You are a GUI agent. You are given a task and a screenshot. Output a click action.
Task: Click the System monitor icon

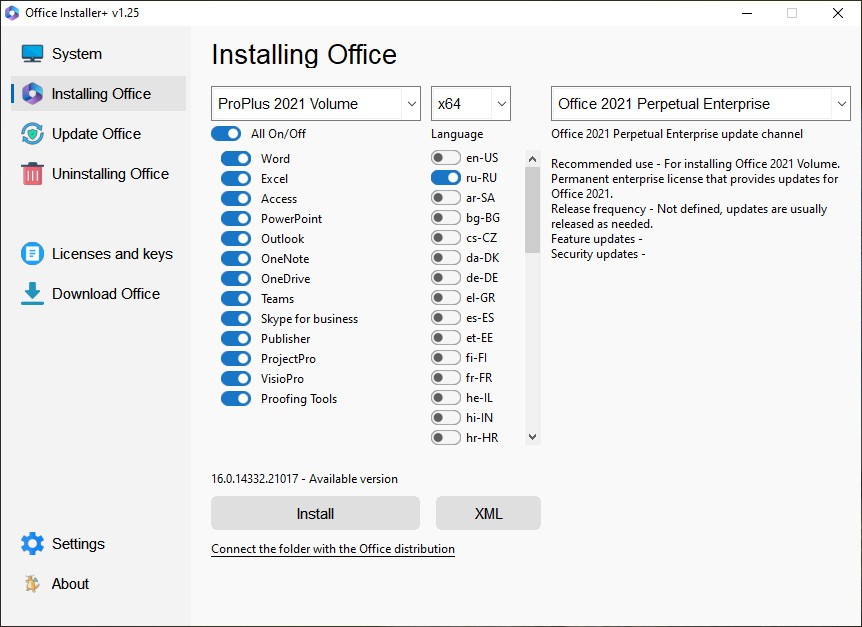click(x=32, y=54)
